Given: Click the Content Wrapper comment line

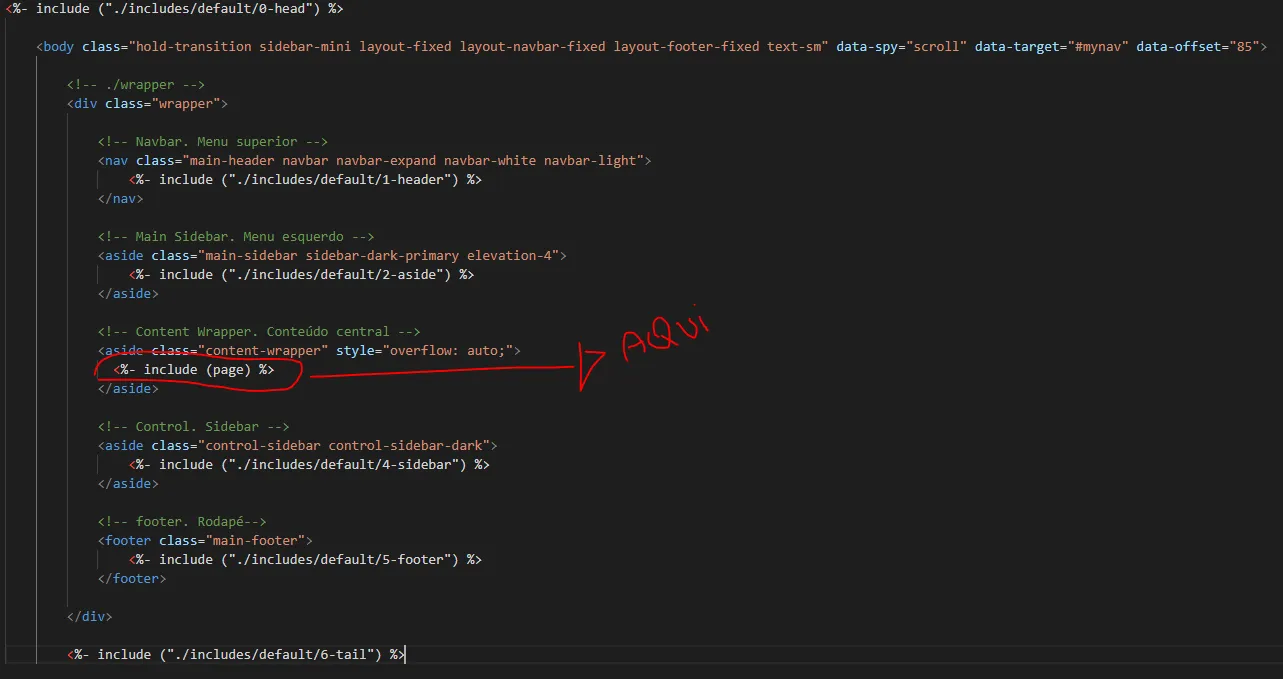Looking at the screenshot, I should point(259,332).
